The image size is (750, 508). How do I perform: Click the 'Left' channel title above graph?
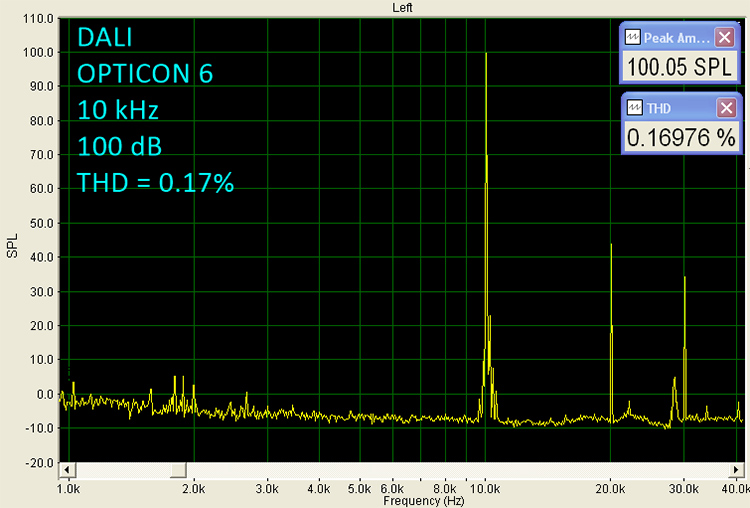403,7
